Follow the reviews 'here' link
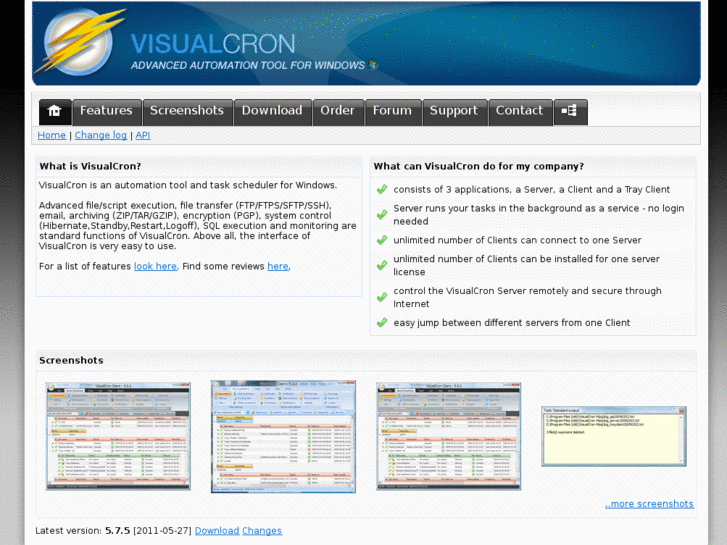 (x=278, y=266)
